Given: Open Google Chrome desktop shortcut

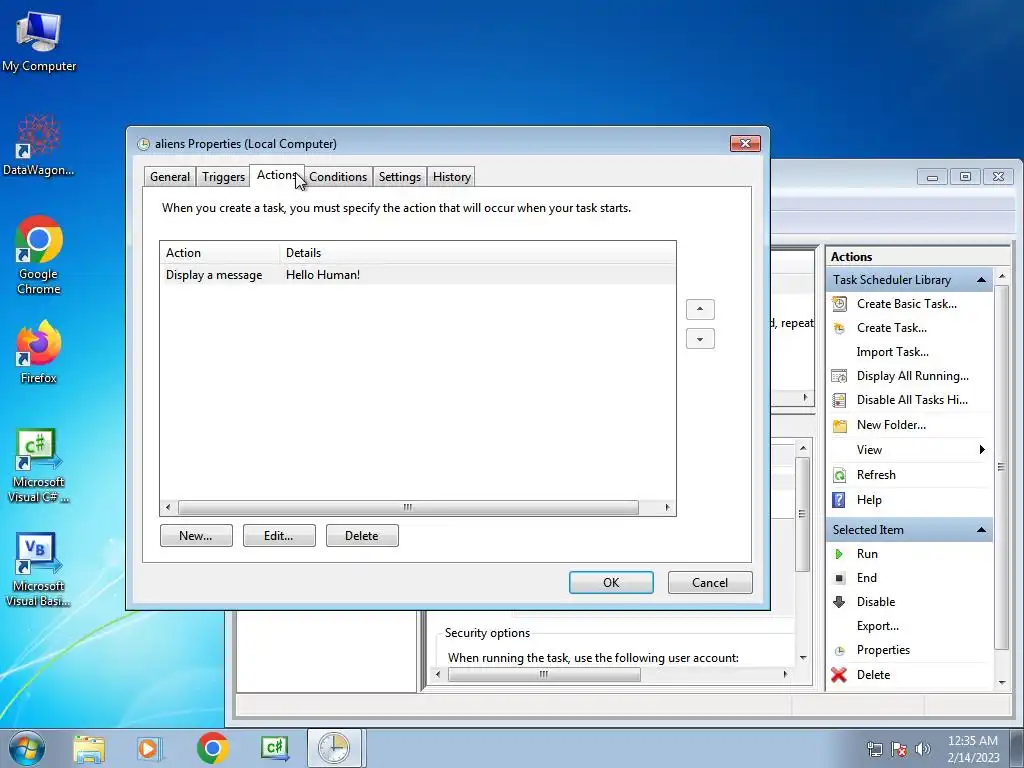Looking at the screenshot, I should tap(39, 255).
